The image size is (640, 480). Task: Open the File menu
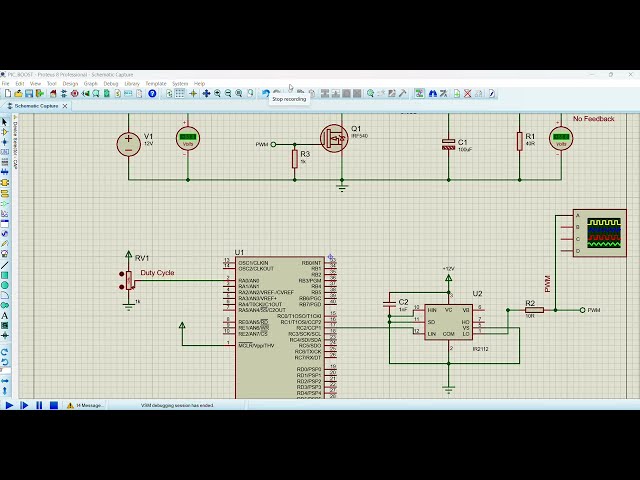pyautogui.click(x=6, y=84)
